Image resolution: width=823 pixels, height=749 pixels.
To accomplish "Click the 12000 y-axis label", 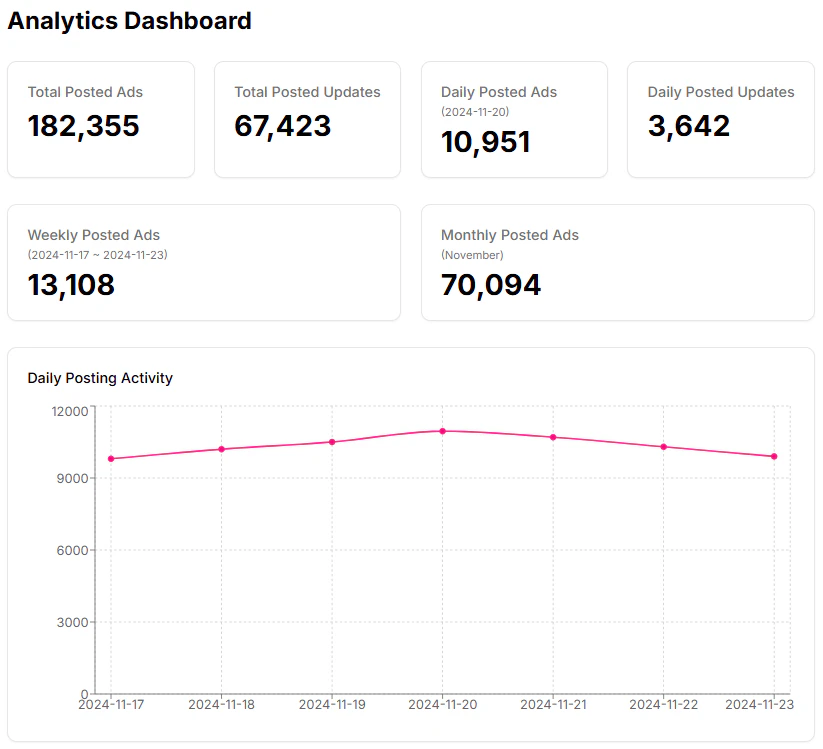I will 70,411.
